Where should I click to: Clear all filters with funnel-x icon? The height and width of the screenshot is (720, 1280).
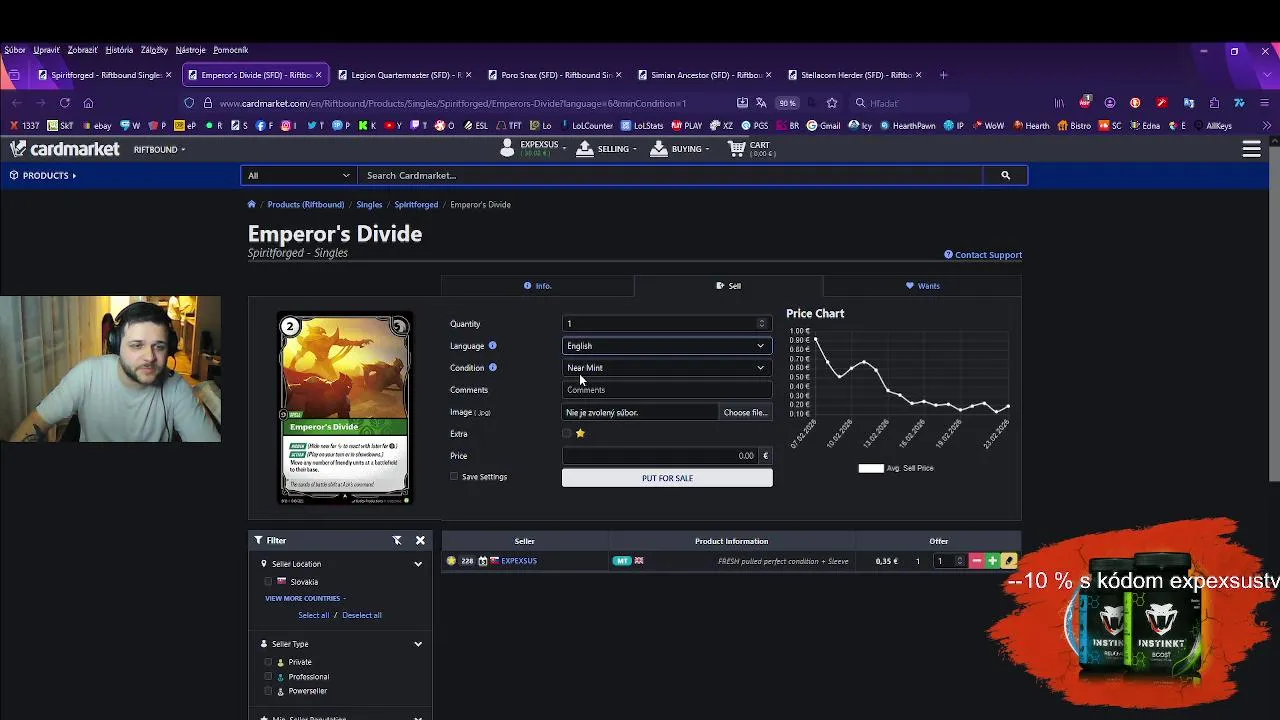[397, 540]
